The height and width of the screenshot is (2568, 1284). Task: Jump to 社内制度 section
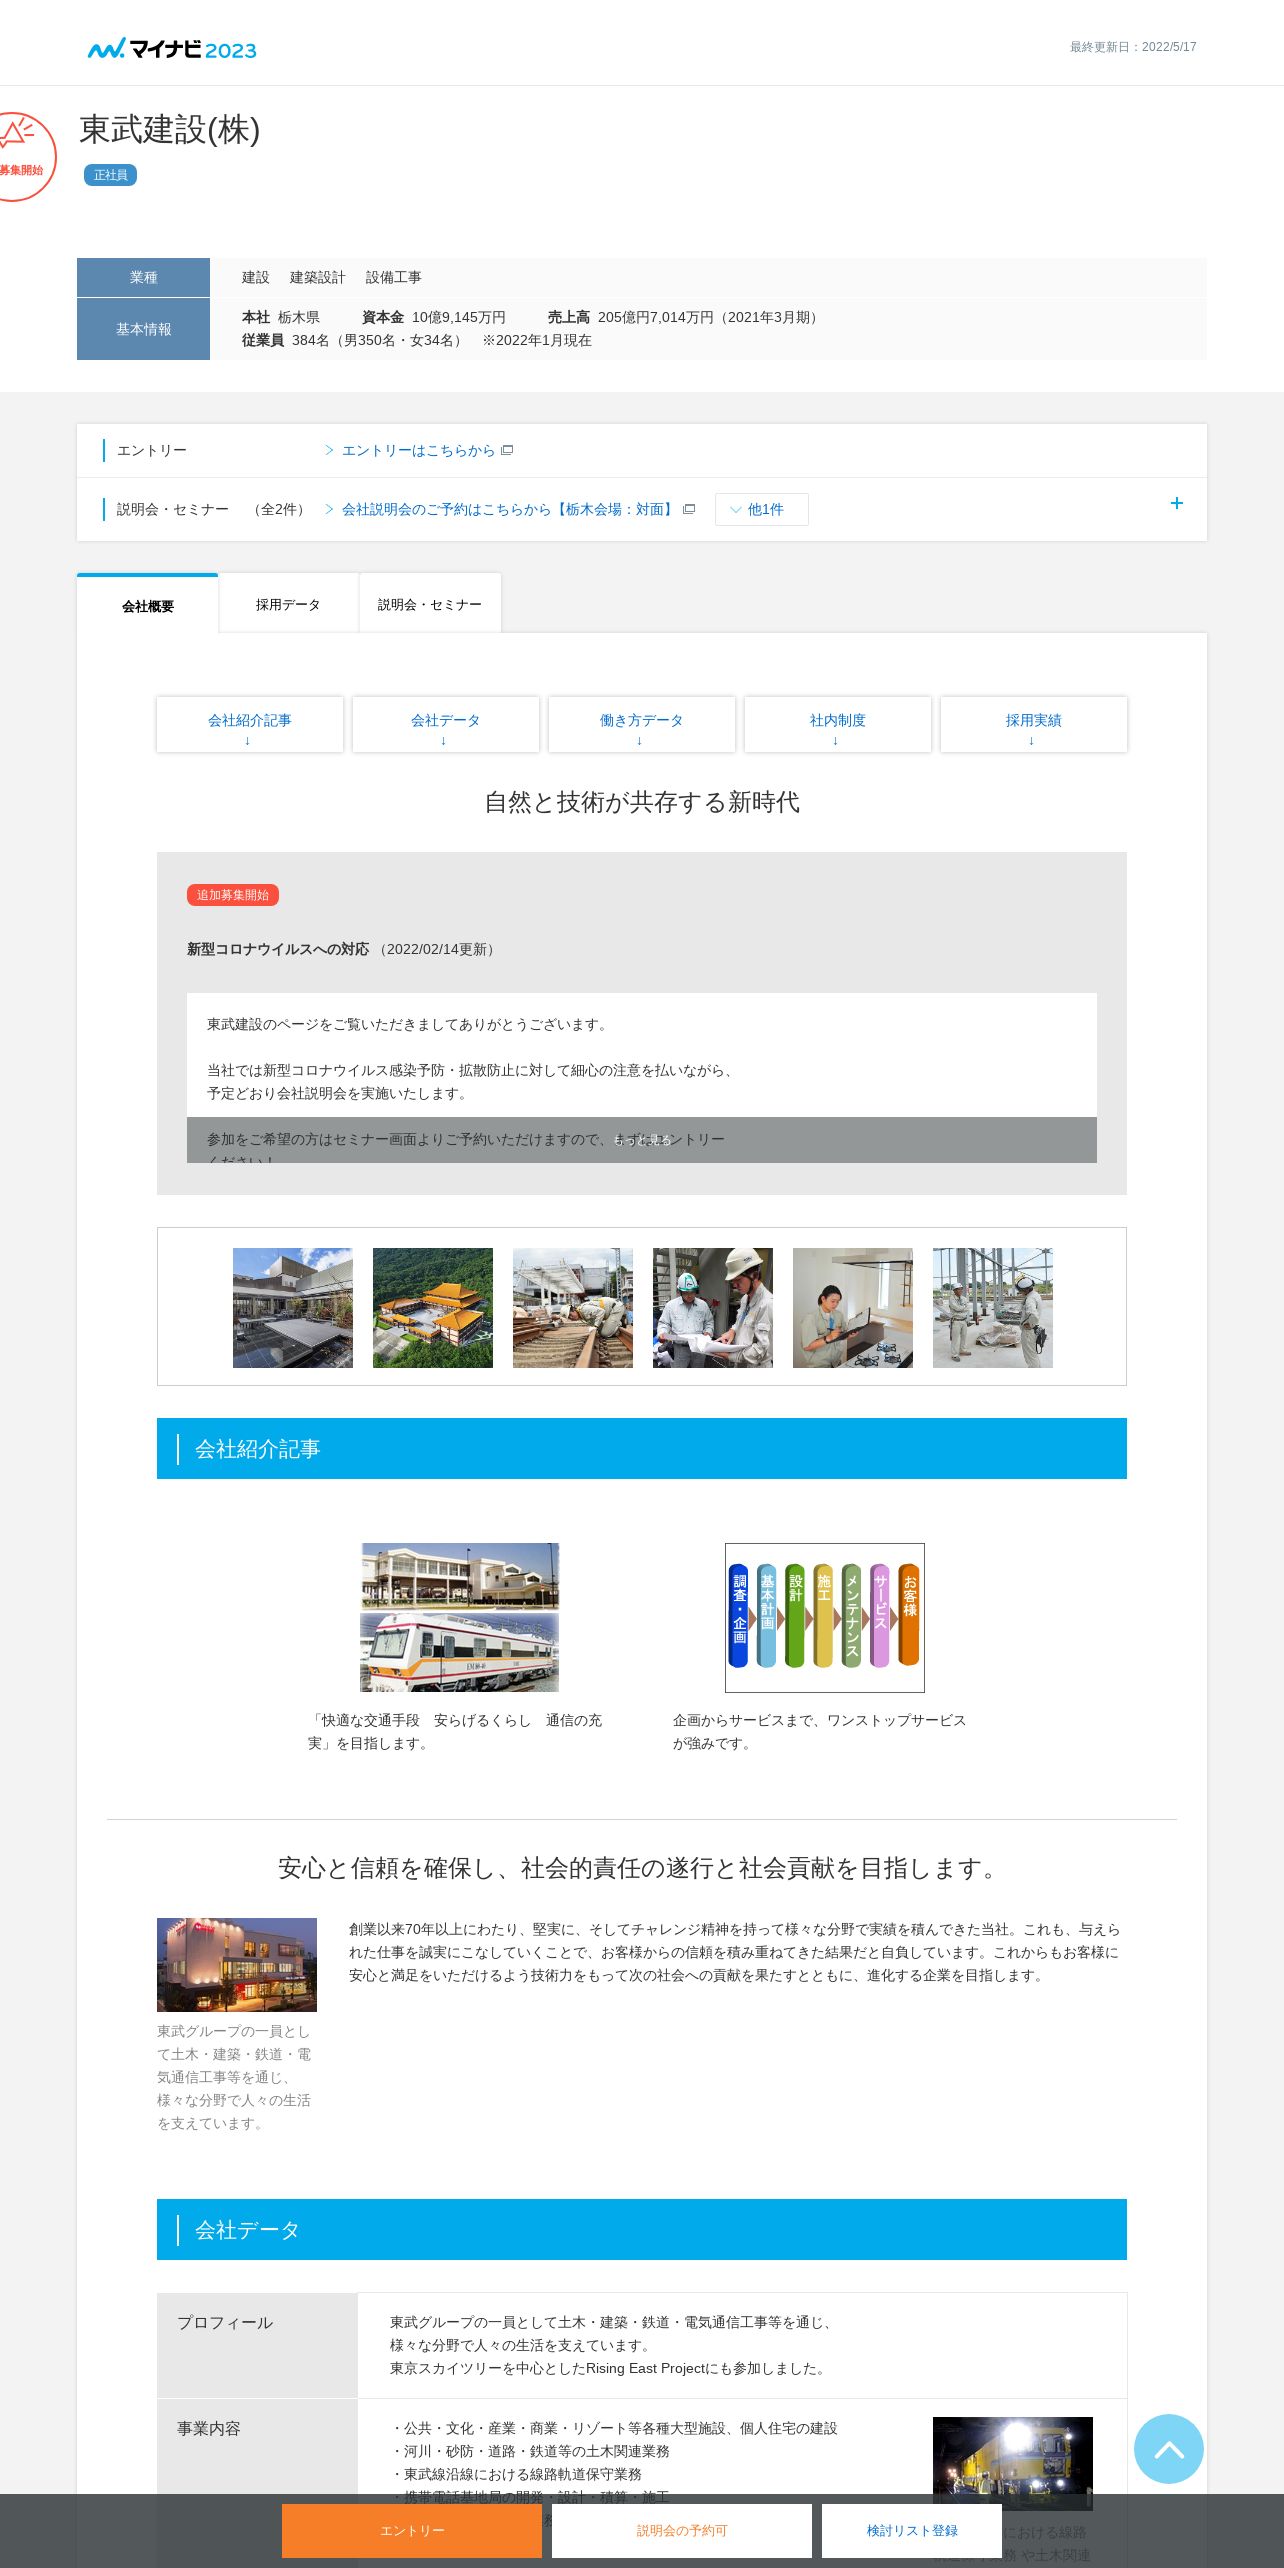(838, 724)
